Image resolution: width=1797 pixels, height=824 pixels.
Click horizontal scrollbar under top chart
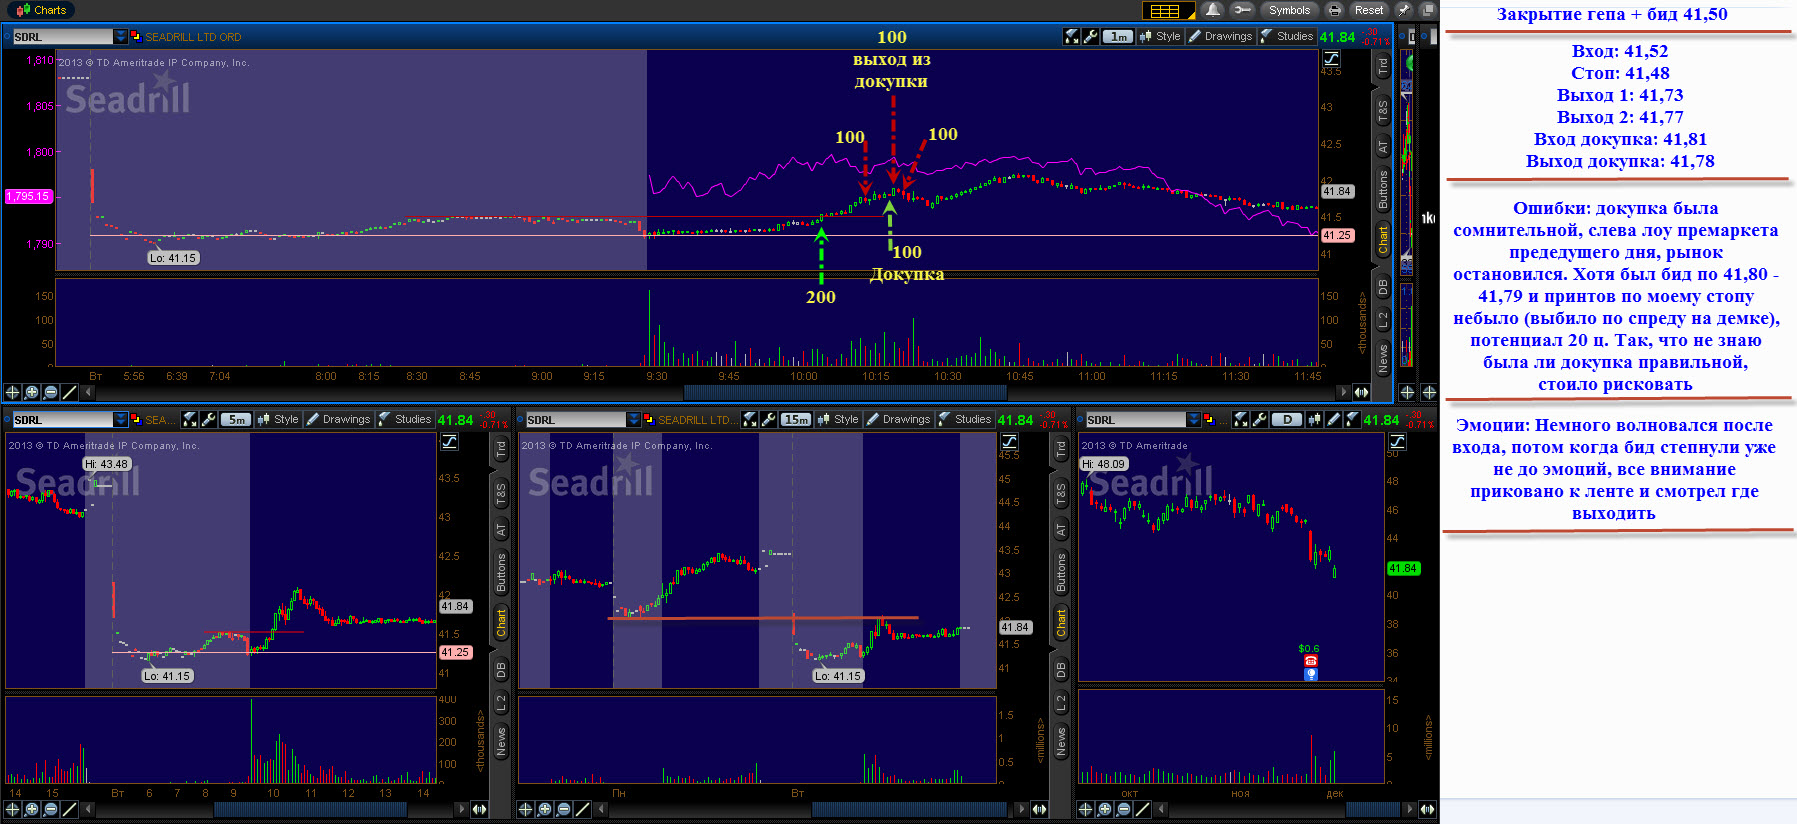[845, 392]
